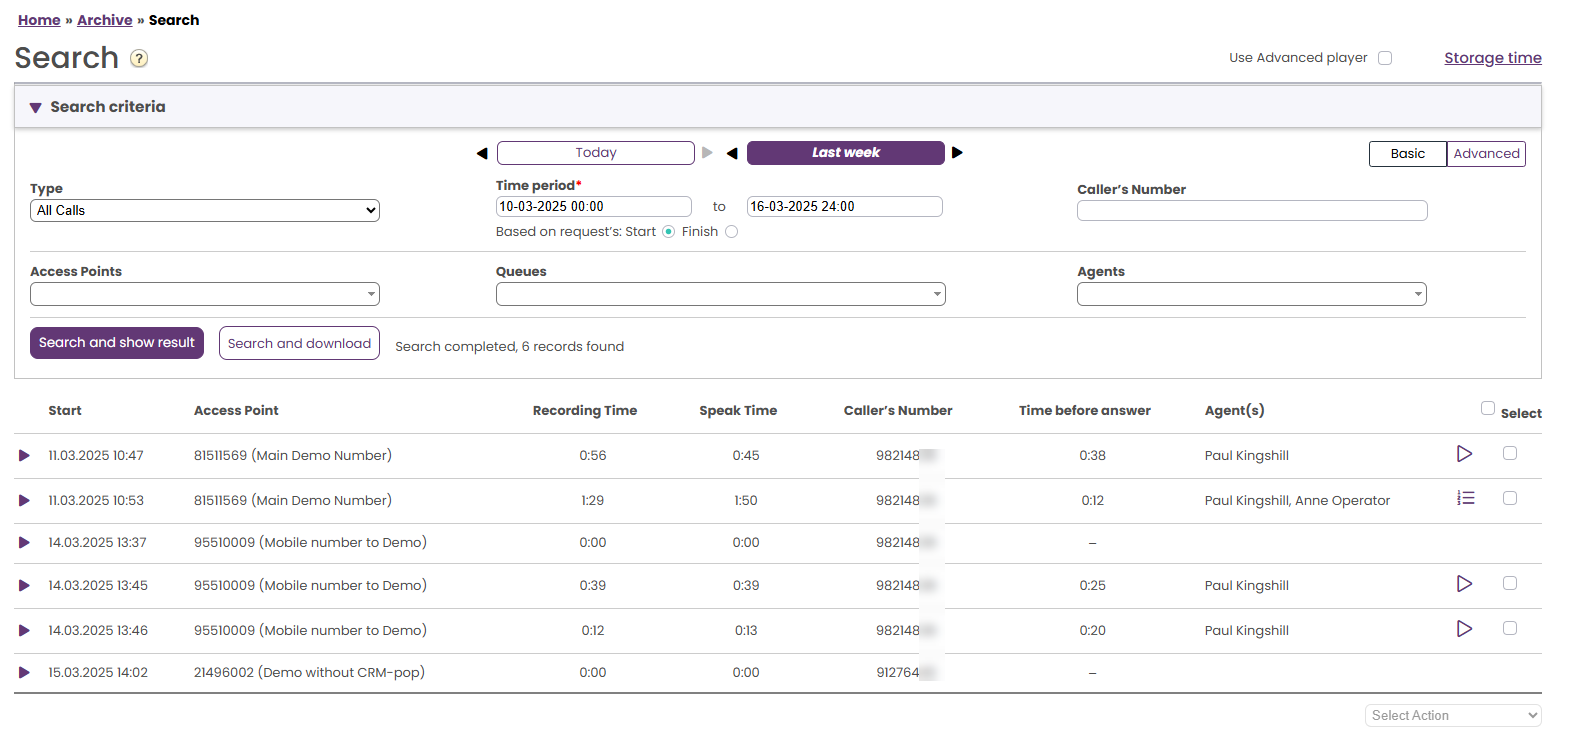Switch to the Advanced search tab
1572x737 pixels.
[1486, 154]
